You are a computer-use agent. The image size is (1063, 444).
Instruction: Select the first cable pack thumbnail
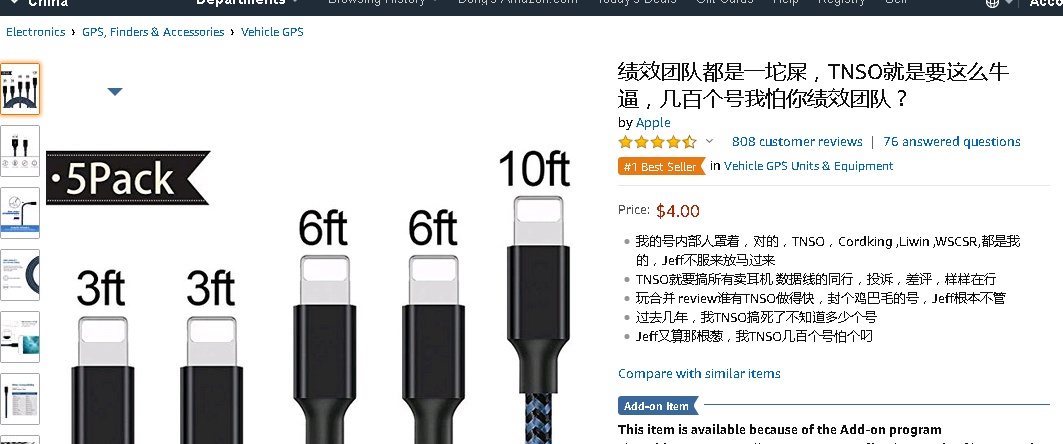coord(20,89)
